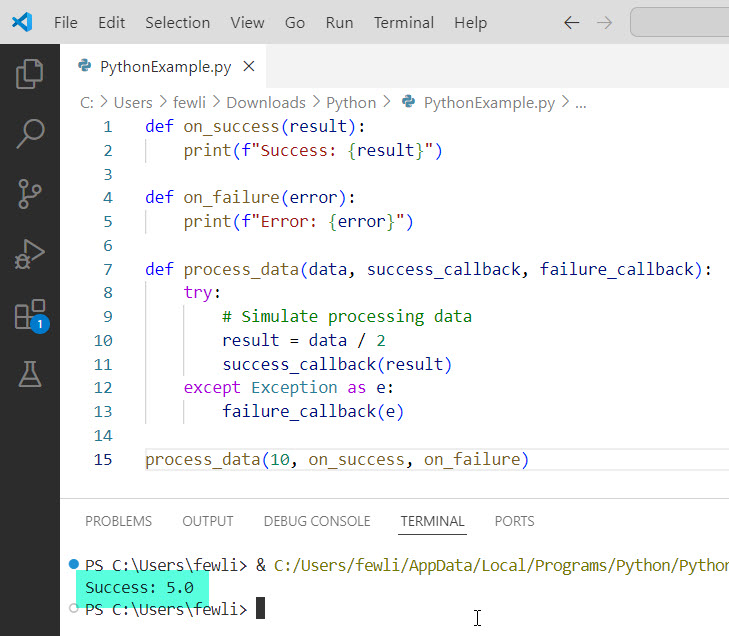Click the Extensions update badge showing 1
Image resolution: width=729 pixels, height=636 pixels.
40,324
